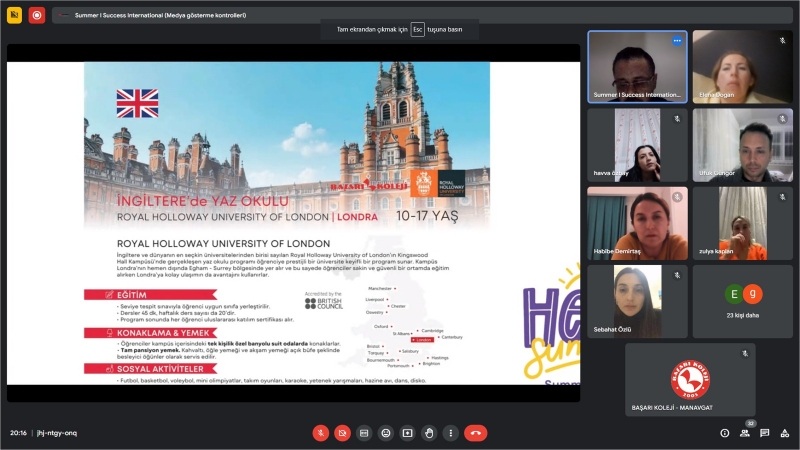The width and height of the screenshot is (800, 450).
Task: Select Ufuk Güngör video tile
Action: point(743,145)
